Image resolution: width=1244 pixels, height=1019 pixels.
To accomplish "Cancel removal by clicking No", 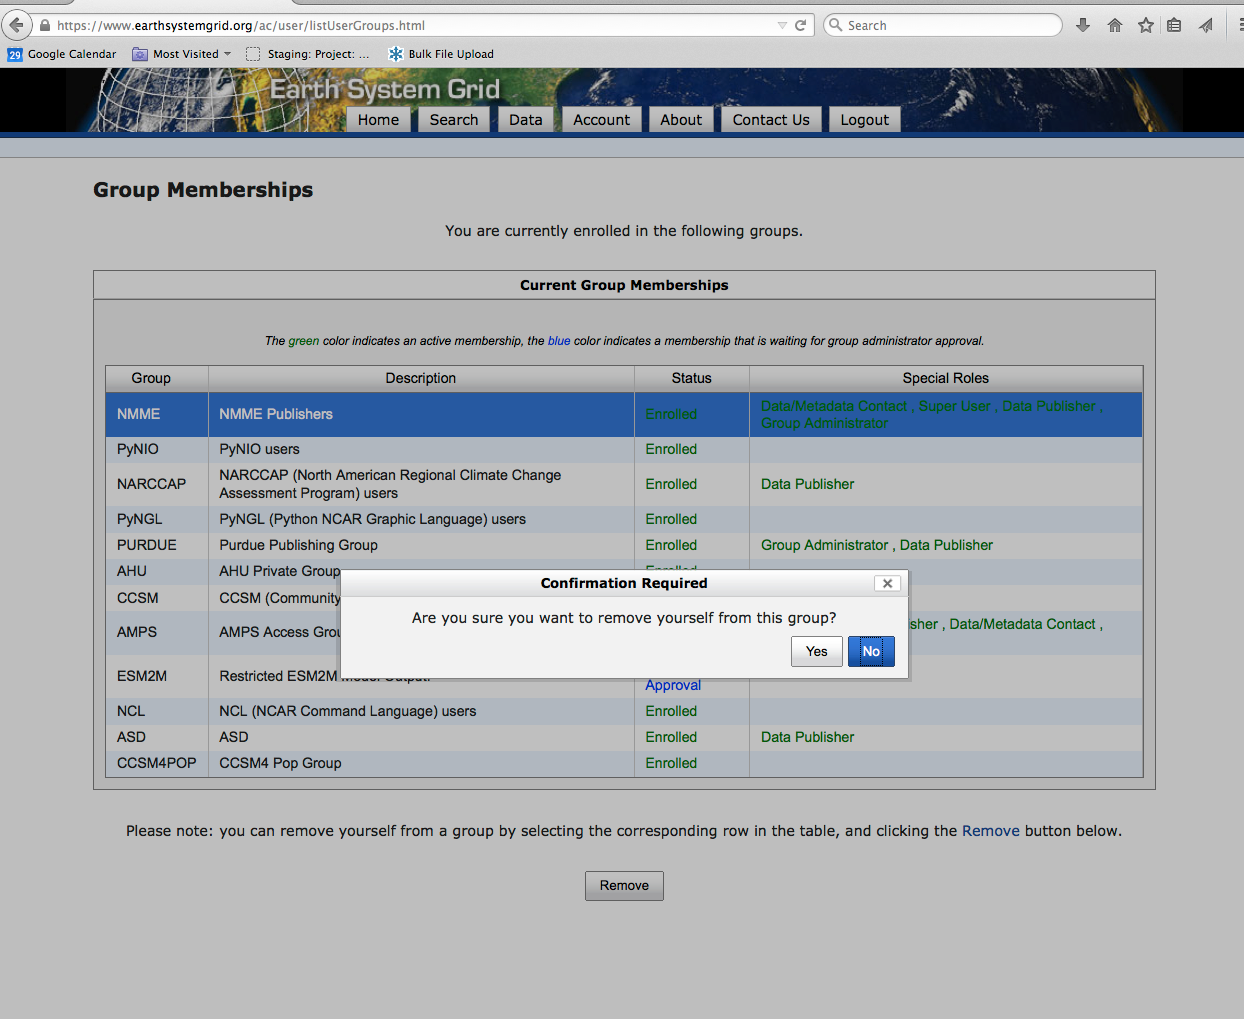I will tap(871, 651).
